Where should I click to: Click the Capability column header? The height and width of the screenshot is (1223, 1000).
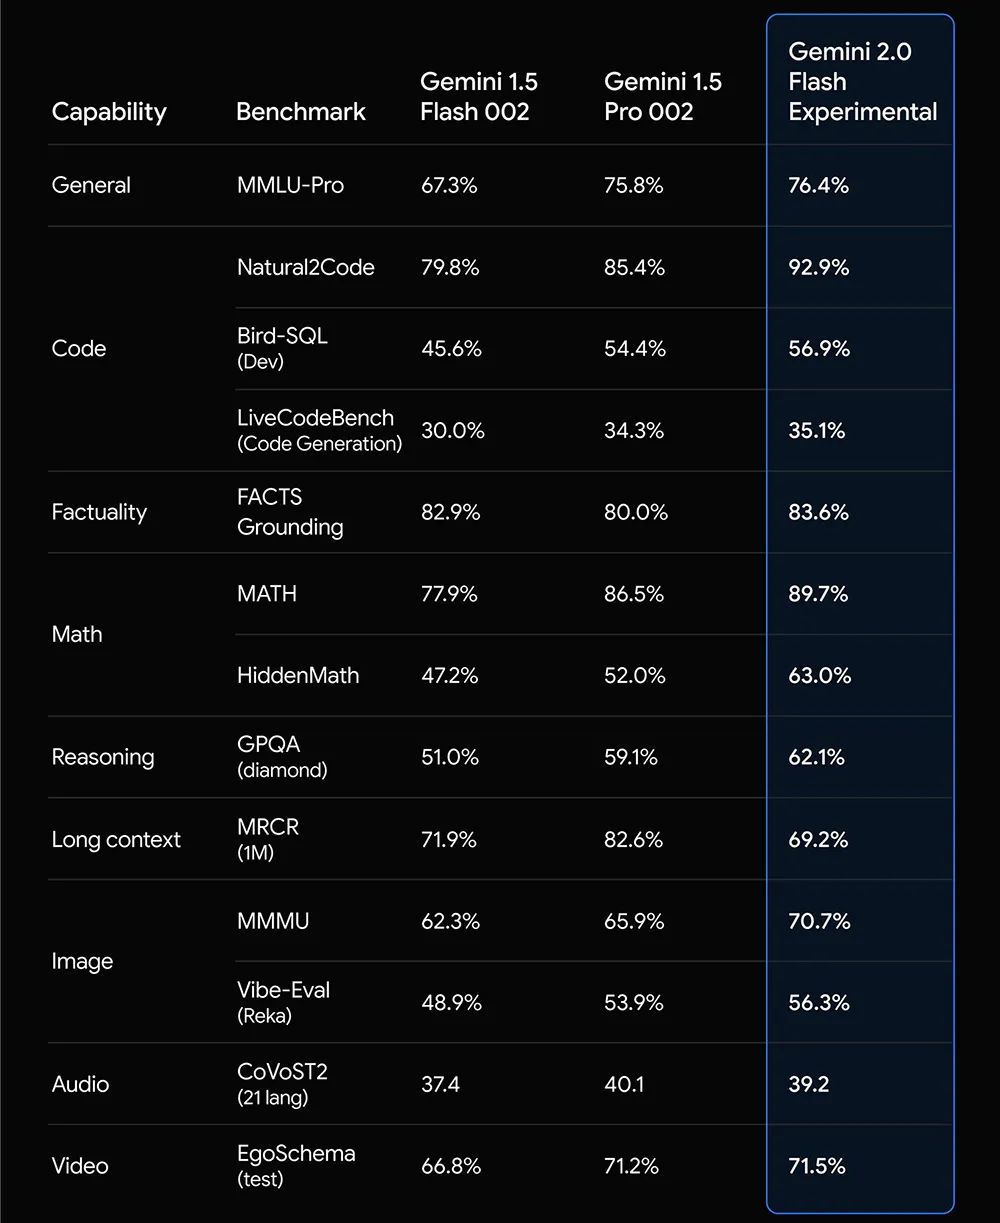pos(109,111)
